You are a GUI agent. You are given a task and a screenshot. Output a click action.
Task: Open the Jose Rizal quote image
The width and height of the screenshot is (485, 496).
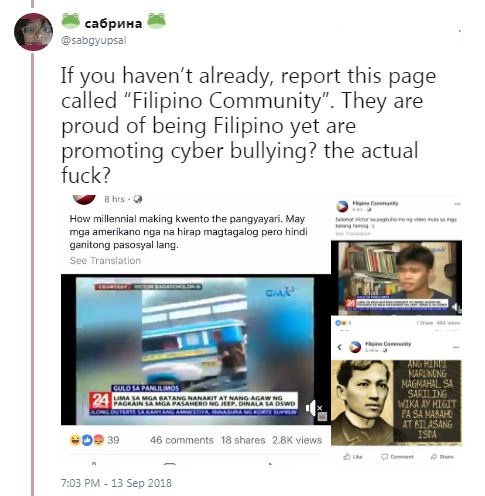(x=396, y=402)
